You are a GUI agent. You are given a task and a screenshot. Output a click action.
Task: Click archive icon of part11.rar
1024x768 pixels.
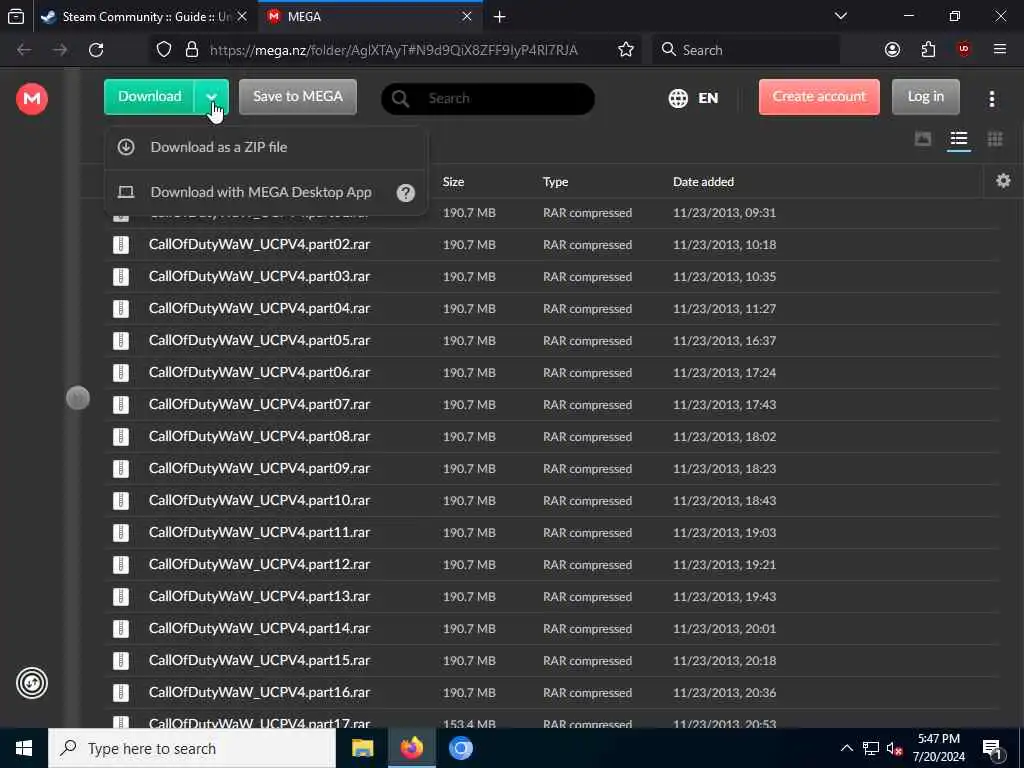click(x=121, y=532)
